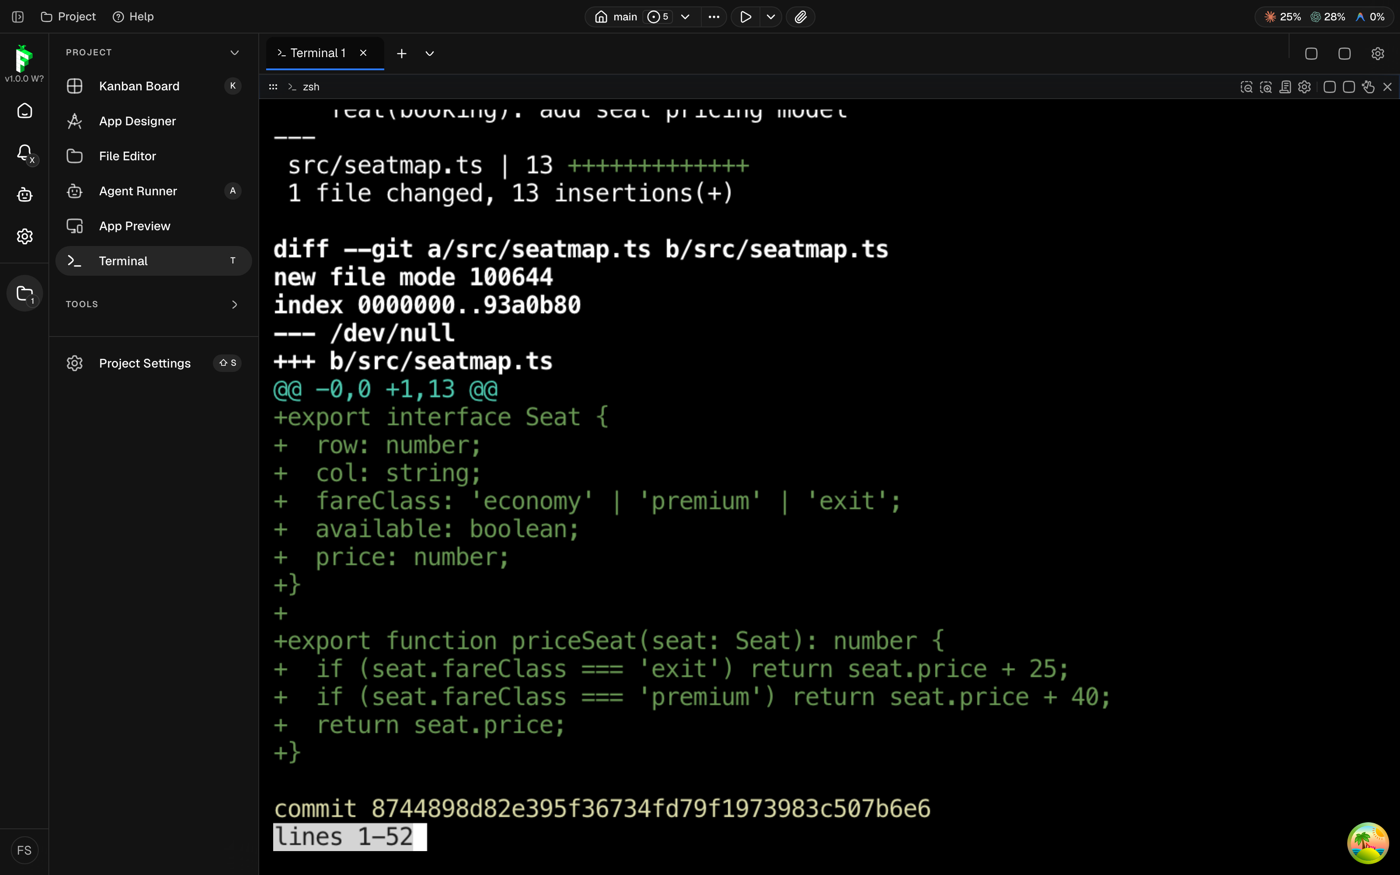Close the zsh terminal pane
The height and width of the screenshot is (875, 1400).
pos(1387,87)
